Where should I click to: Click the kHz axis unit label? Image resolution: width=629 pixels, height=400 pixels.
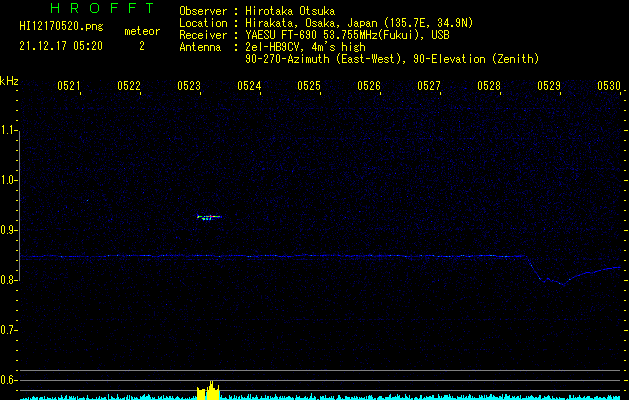pyautogui.click(x=9, y=81)
